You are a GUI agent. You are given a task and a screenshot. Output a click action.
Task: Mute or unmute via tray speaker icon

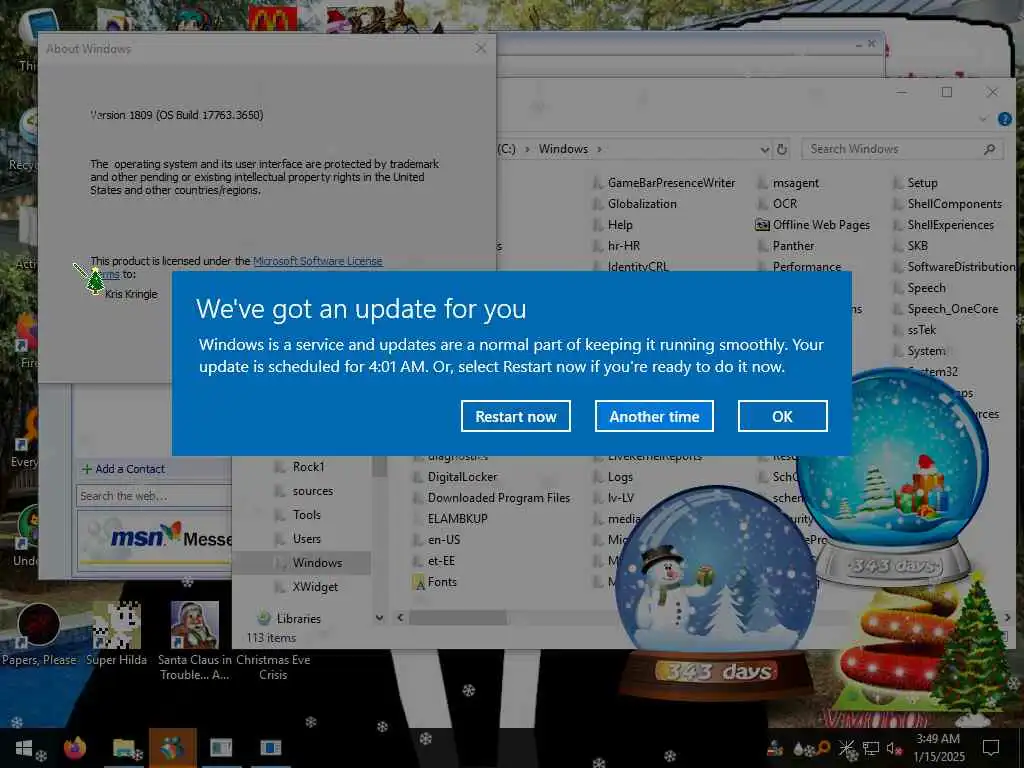tap(893, 748)
